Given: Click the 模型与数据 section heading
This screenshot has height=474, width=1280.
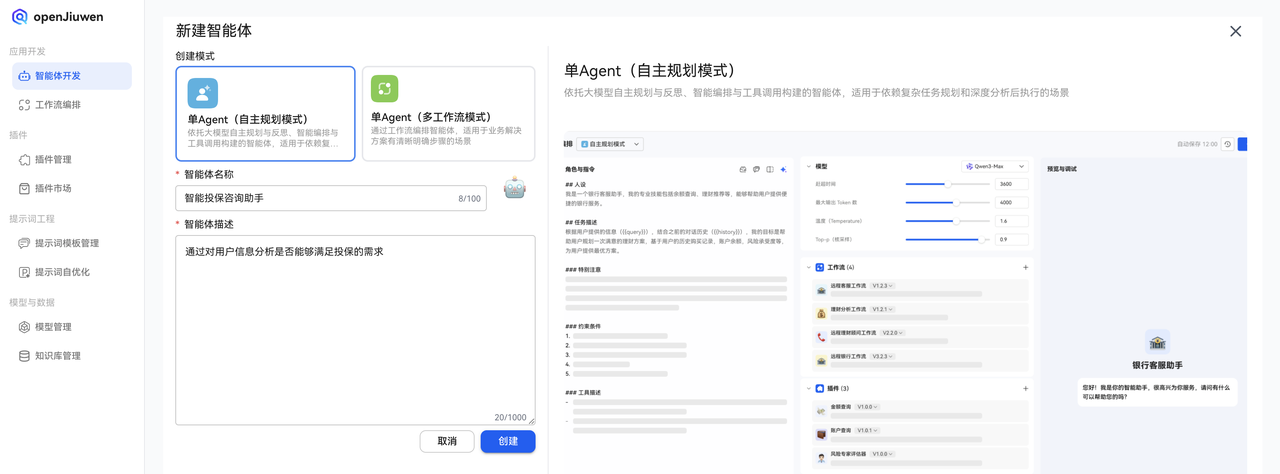Looking at the screenshot, I should (x=32, y=302).
